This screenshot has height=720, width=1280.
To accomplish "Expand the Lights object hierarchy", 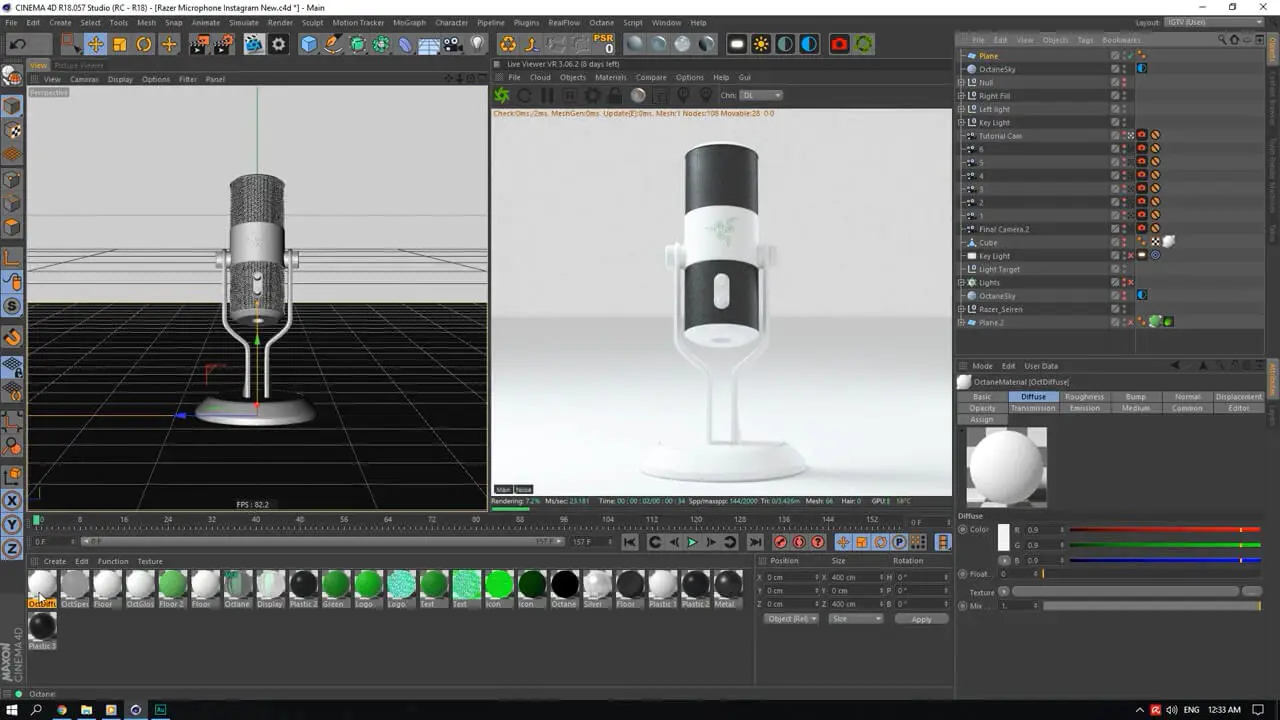I will (961, 282).
